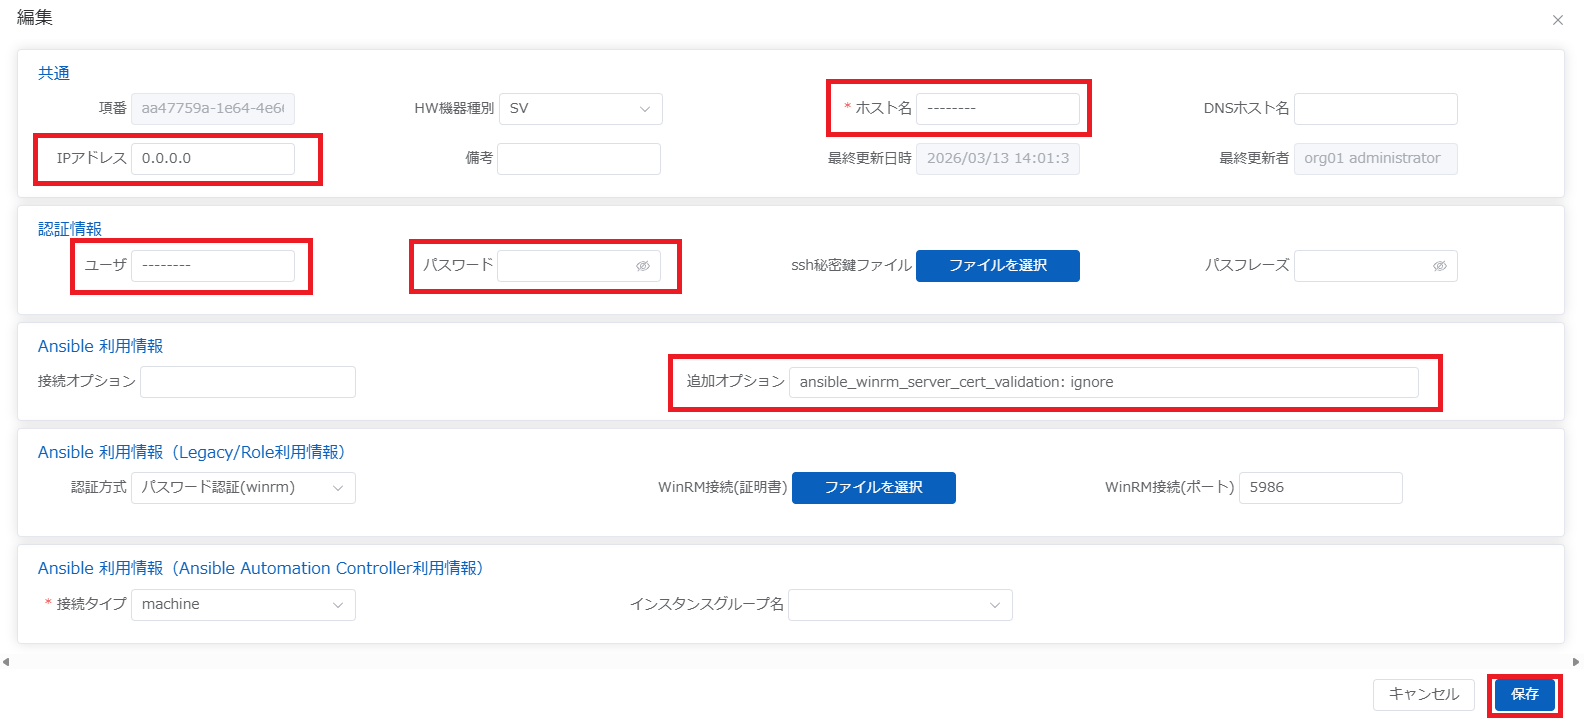Choose file for WinRM接続(証明書)
The height and width of the screenshot is (728, 1584).
[874, 488]
